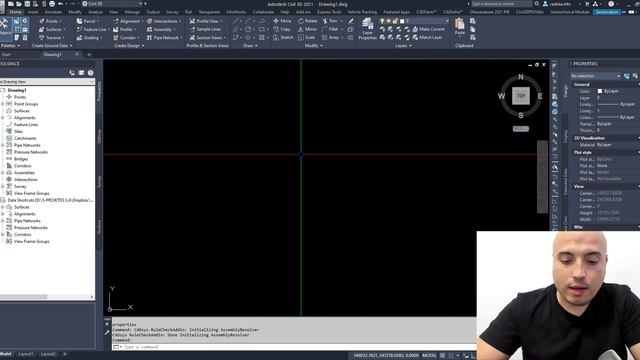Switch to the Layout1 tab
640x360 pixels.
[x=26, y=354]
